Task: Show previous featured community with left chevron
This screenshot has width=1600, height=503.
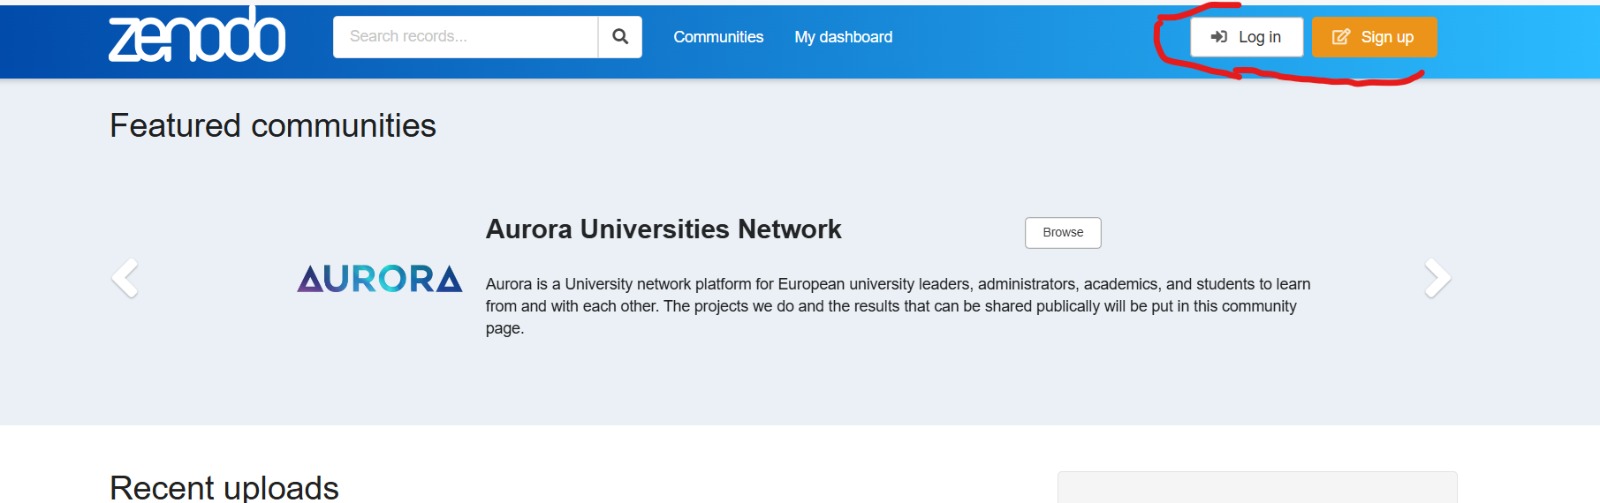Action: (125, 278)
